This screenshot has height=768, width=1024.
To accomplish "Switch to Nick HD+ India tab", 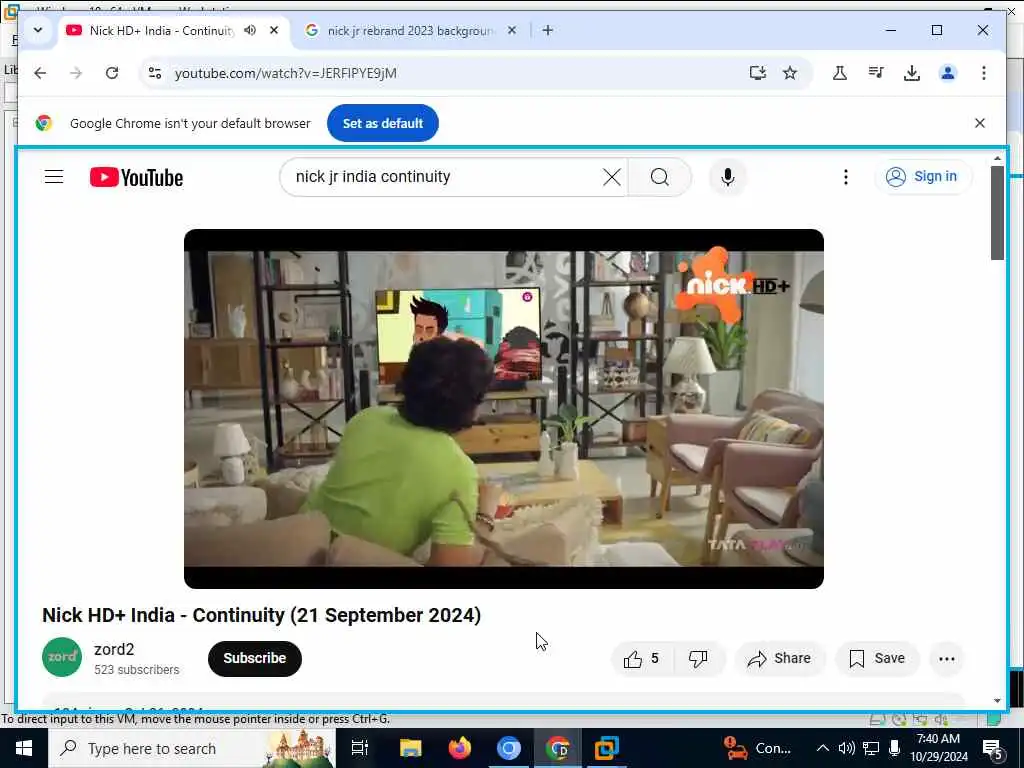I will [161, 31].
